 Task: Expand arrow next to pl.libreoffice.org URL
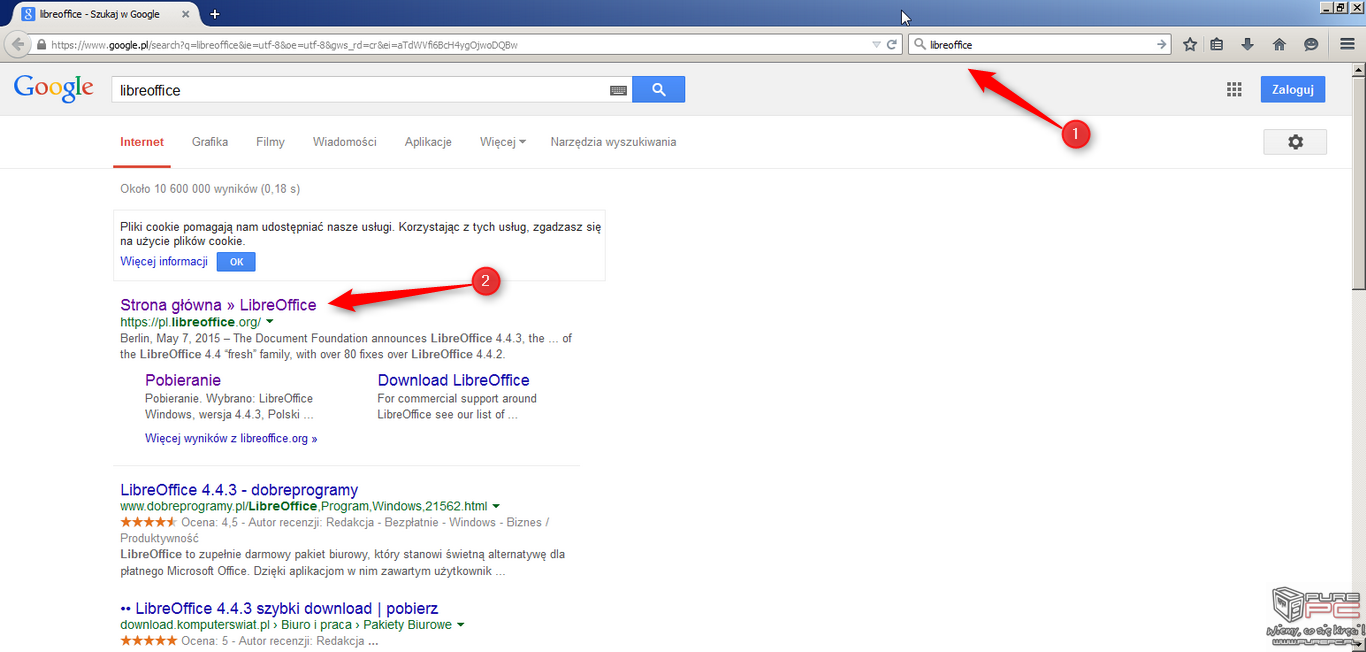pyautogui.click(x=270, y=323)
